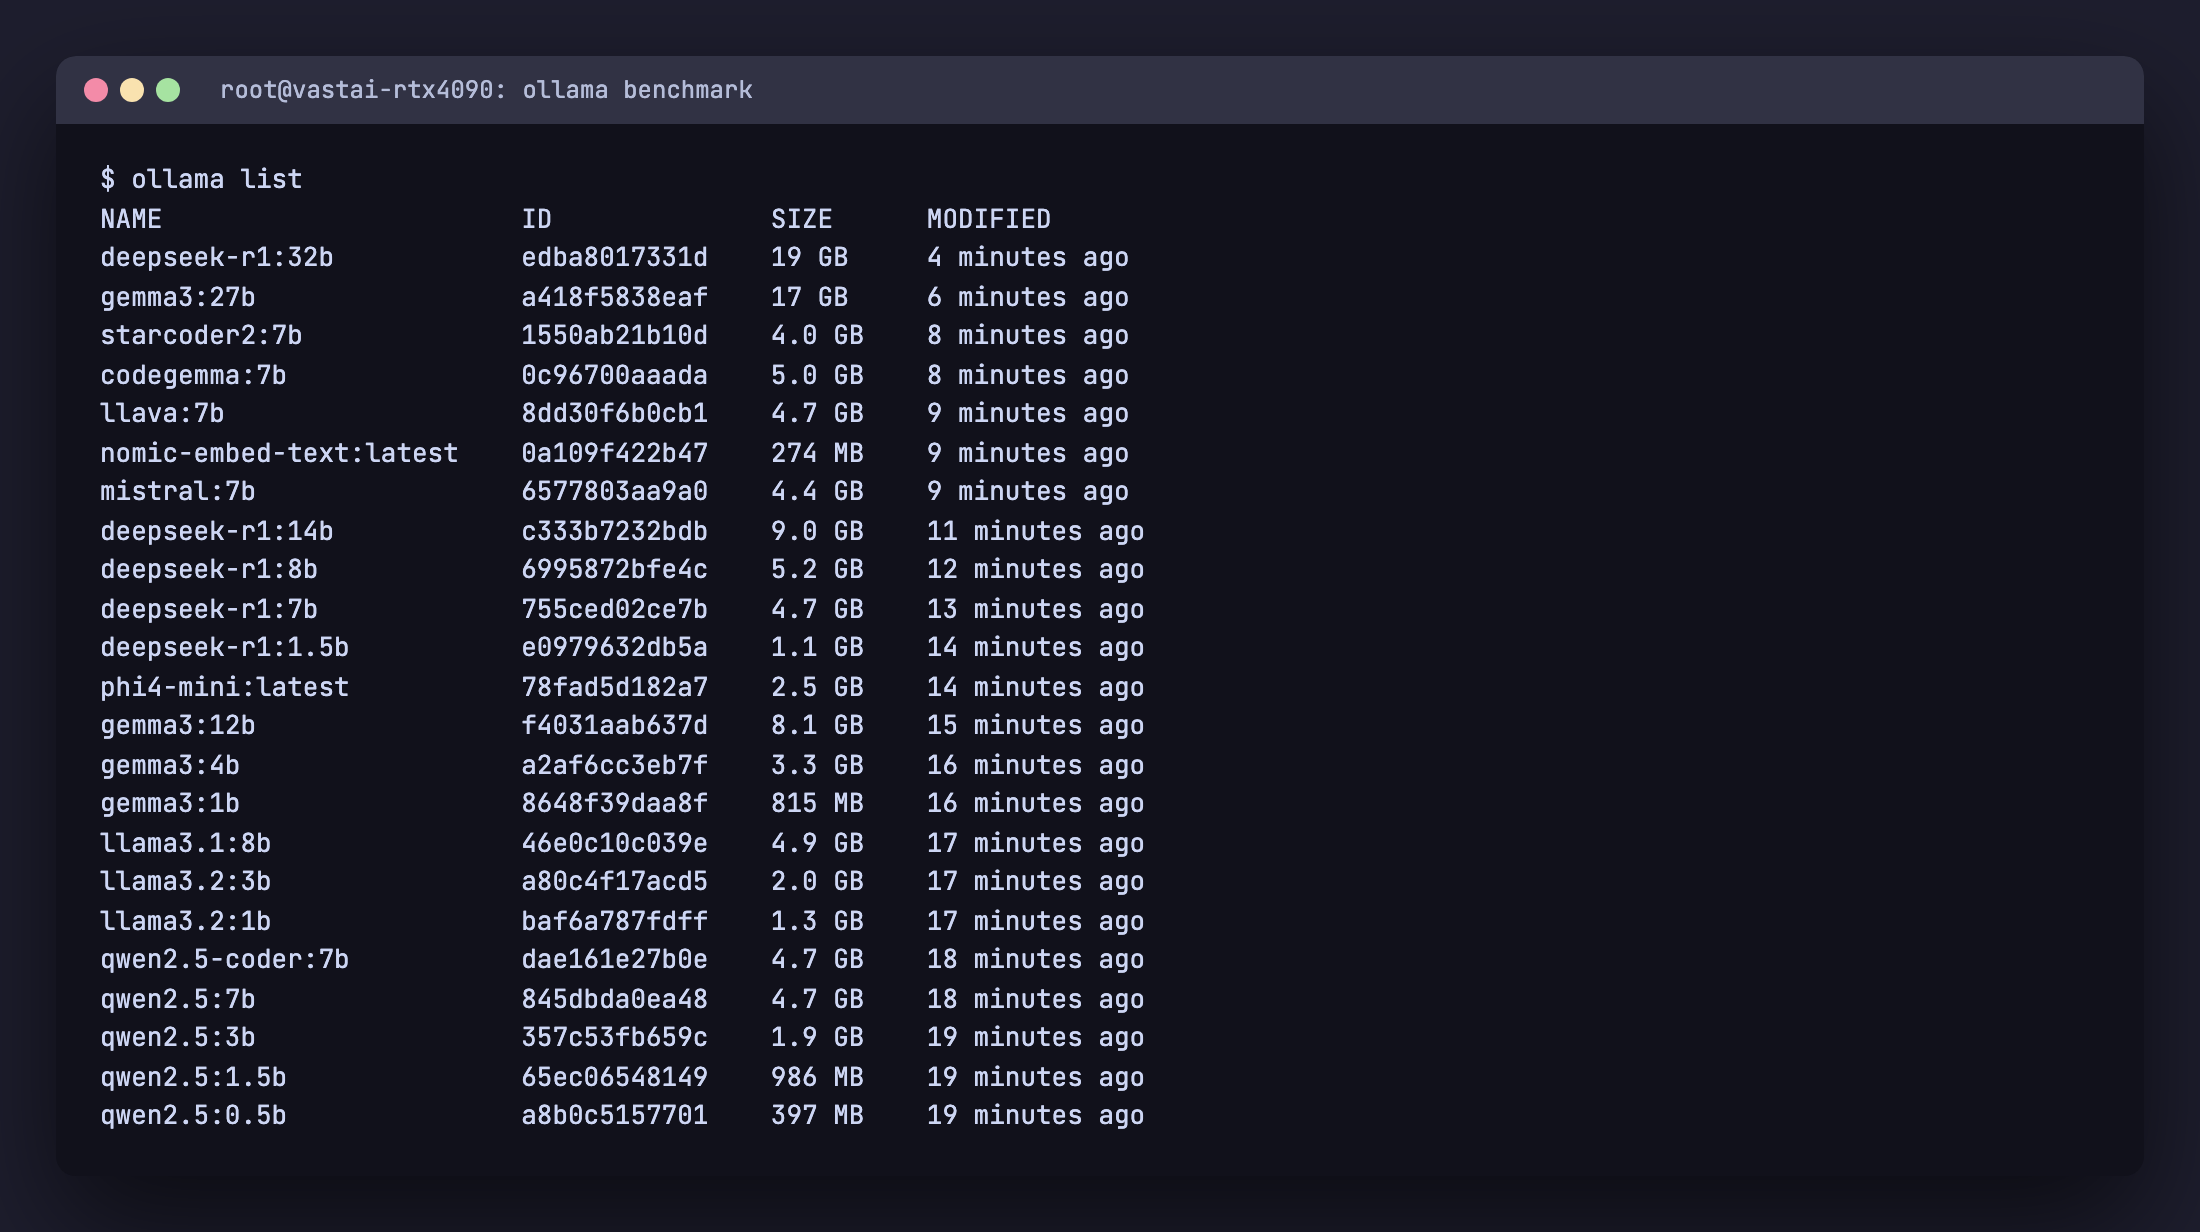Select the model name deepseek-r1:14b
The height and width of the screenshot is (1232, 2200).
click(217, 531)
